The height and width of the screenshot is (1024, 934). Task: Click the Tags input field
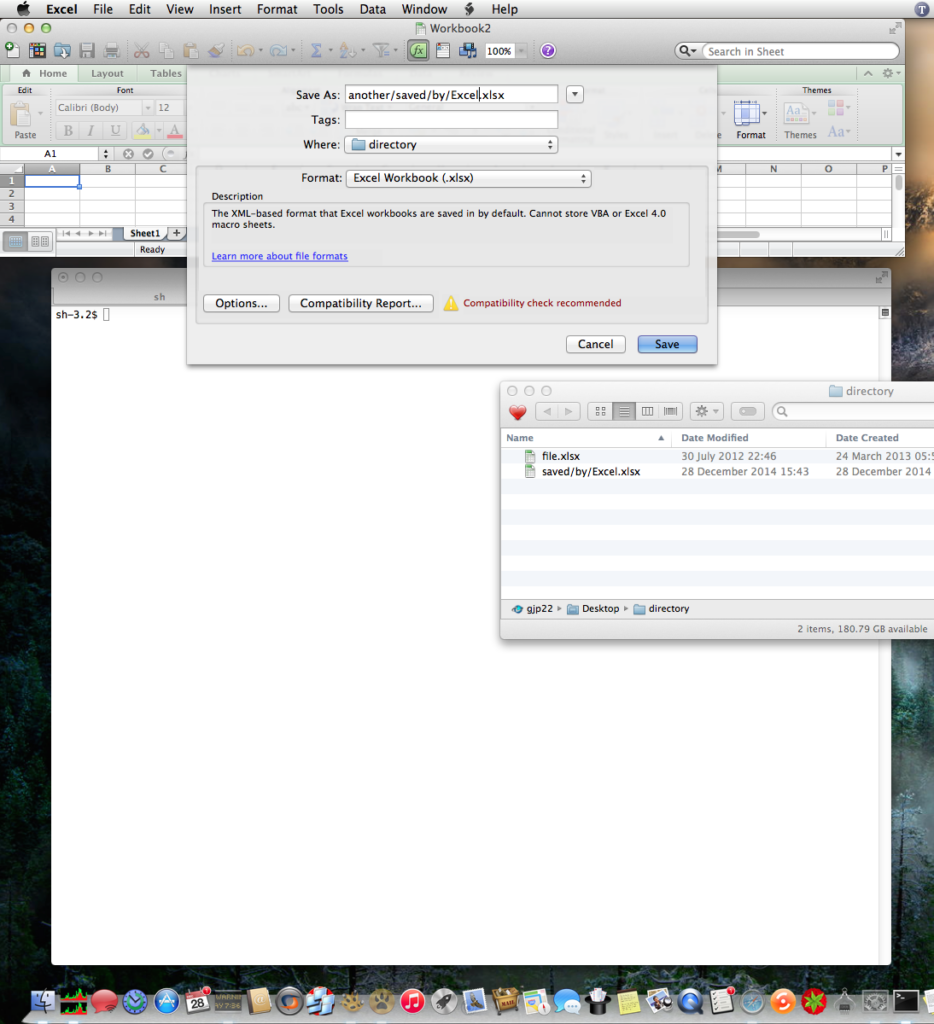[451, 120]
